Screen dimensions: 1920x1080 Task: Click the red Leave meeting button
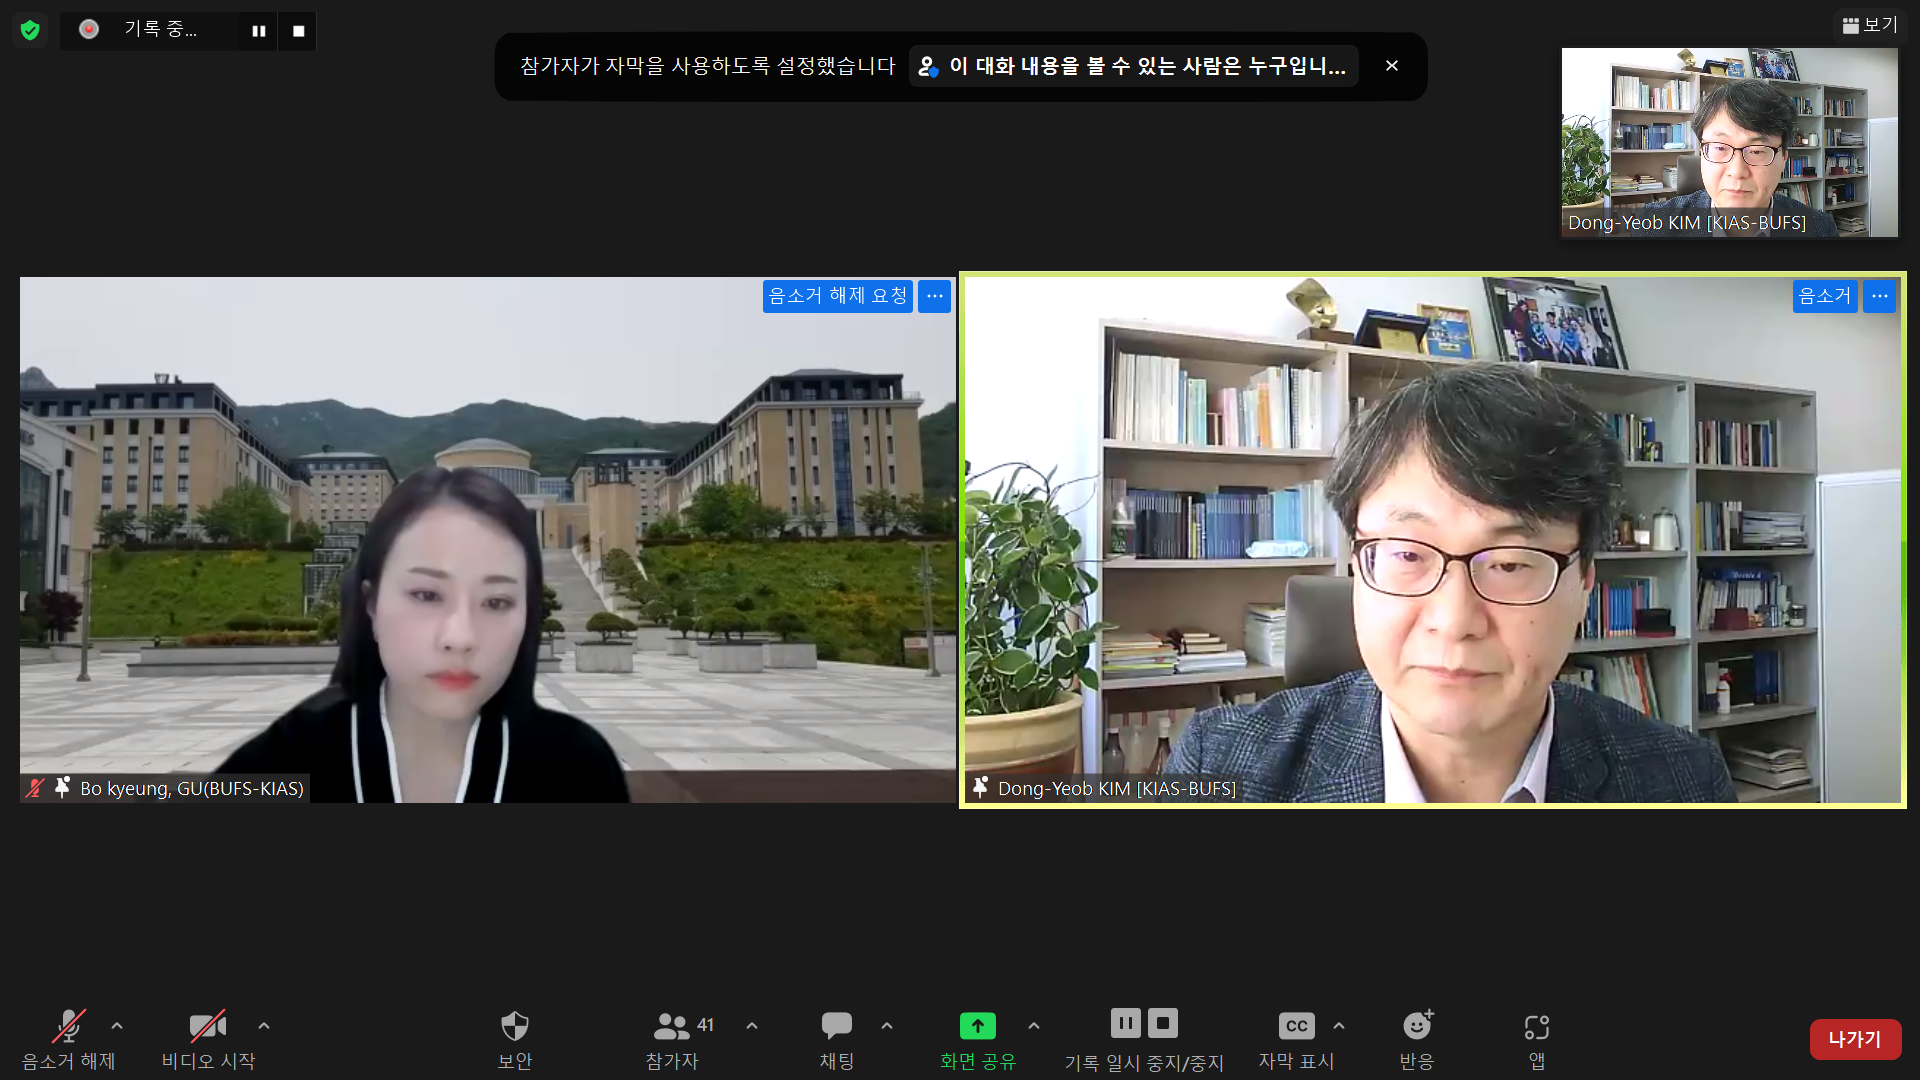(x=1854, y=1039)
